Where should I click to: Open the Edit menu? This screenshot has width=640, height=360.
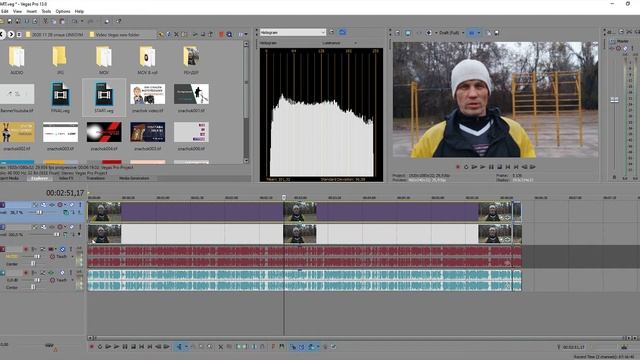(x=4, y=11)
